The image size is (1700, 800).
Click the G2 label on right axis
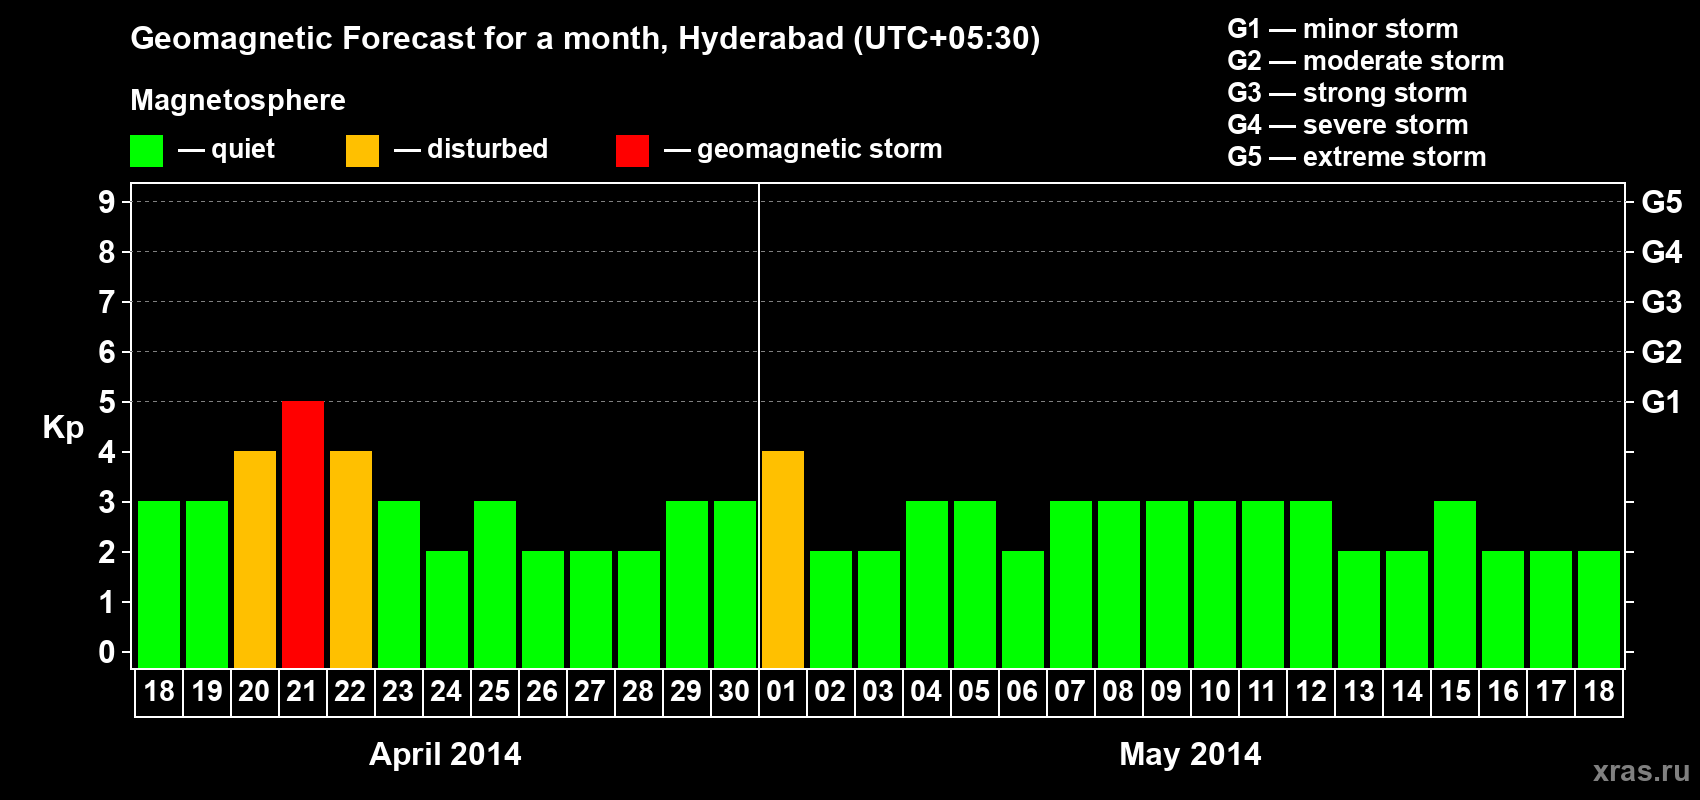(x=1661, y=352)
